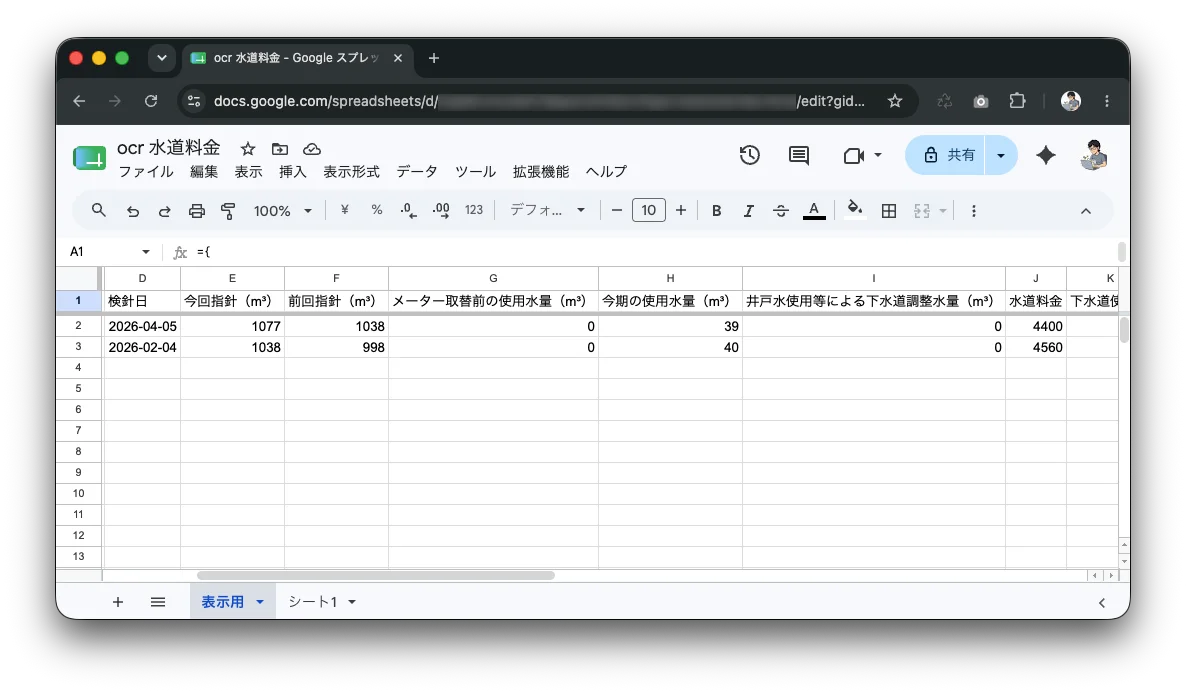Image resolution: width=1186 pixels, height=693 pixels.
Task: Click the horizontal scrollbar thumb
Action: [x=376, y=576]
